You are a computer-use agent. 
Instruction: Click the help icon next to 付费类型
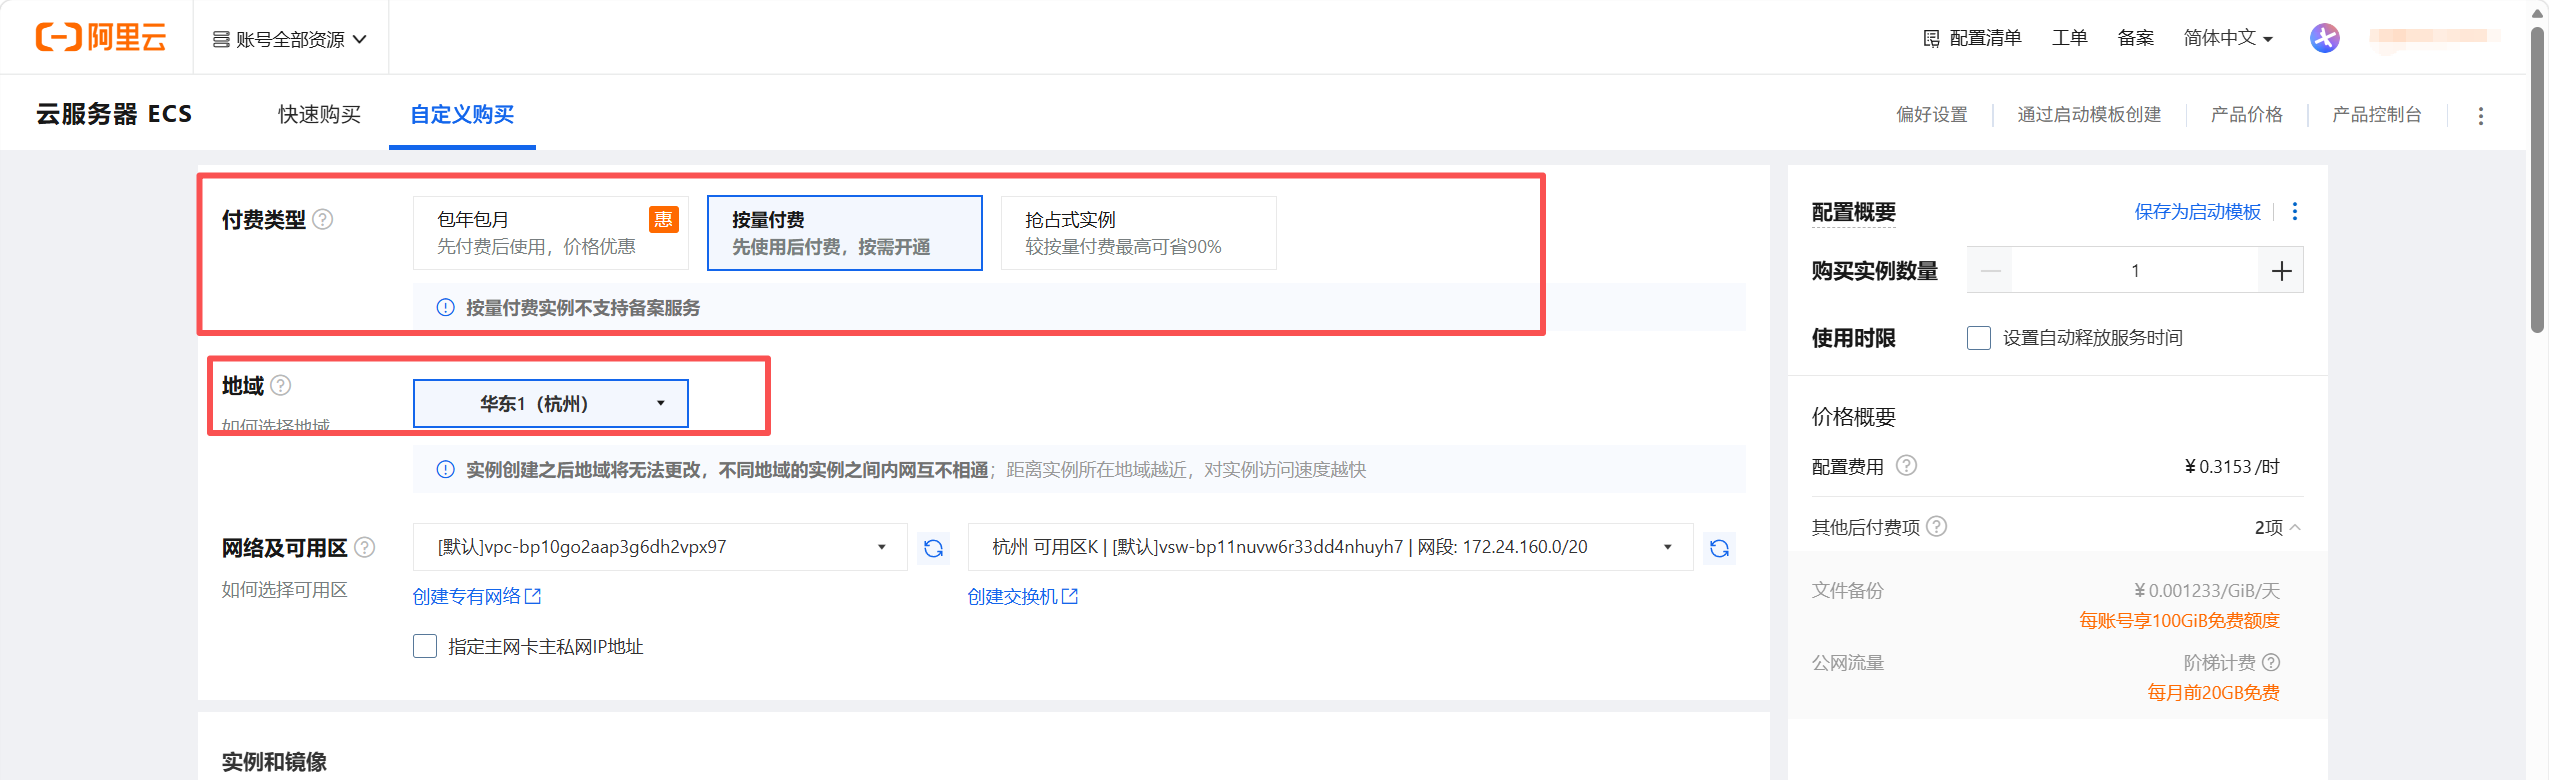click(x=323, y=219)
